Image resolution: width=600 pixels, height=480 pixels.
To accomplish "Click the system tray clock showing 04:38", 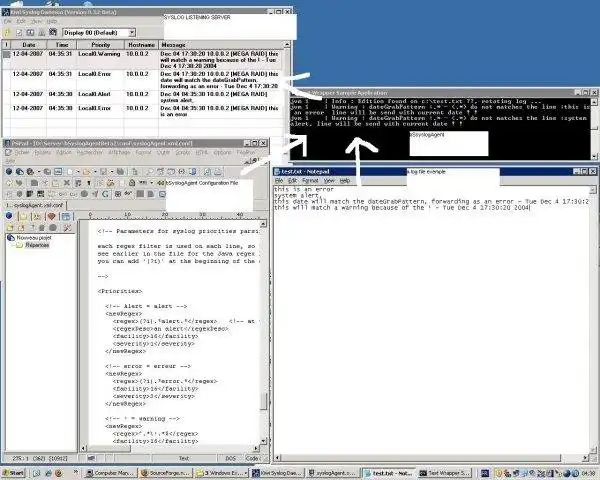I will point(589,473).
